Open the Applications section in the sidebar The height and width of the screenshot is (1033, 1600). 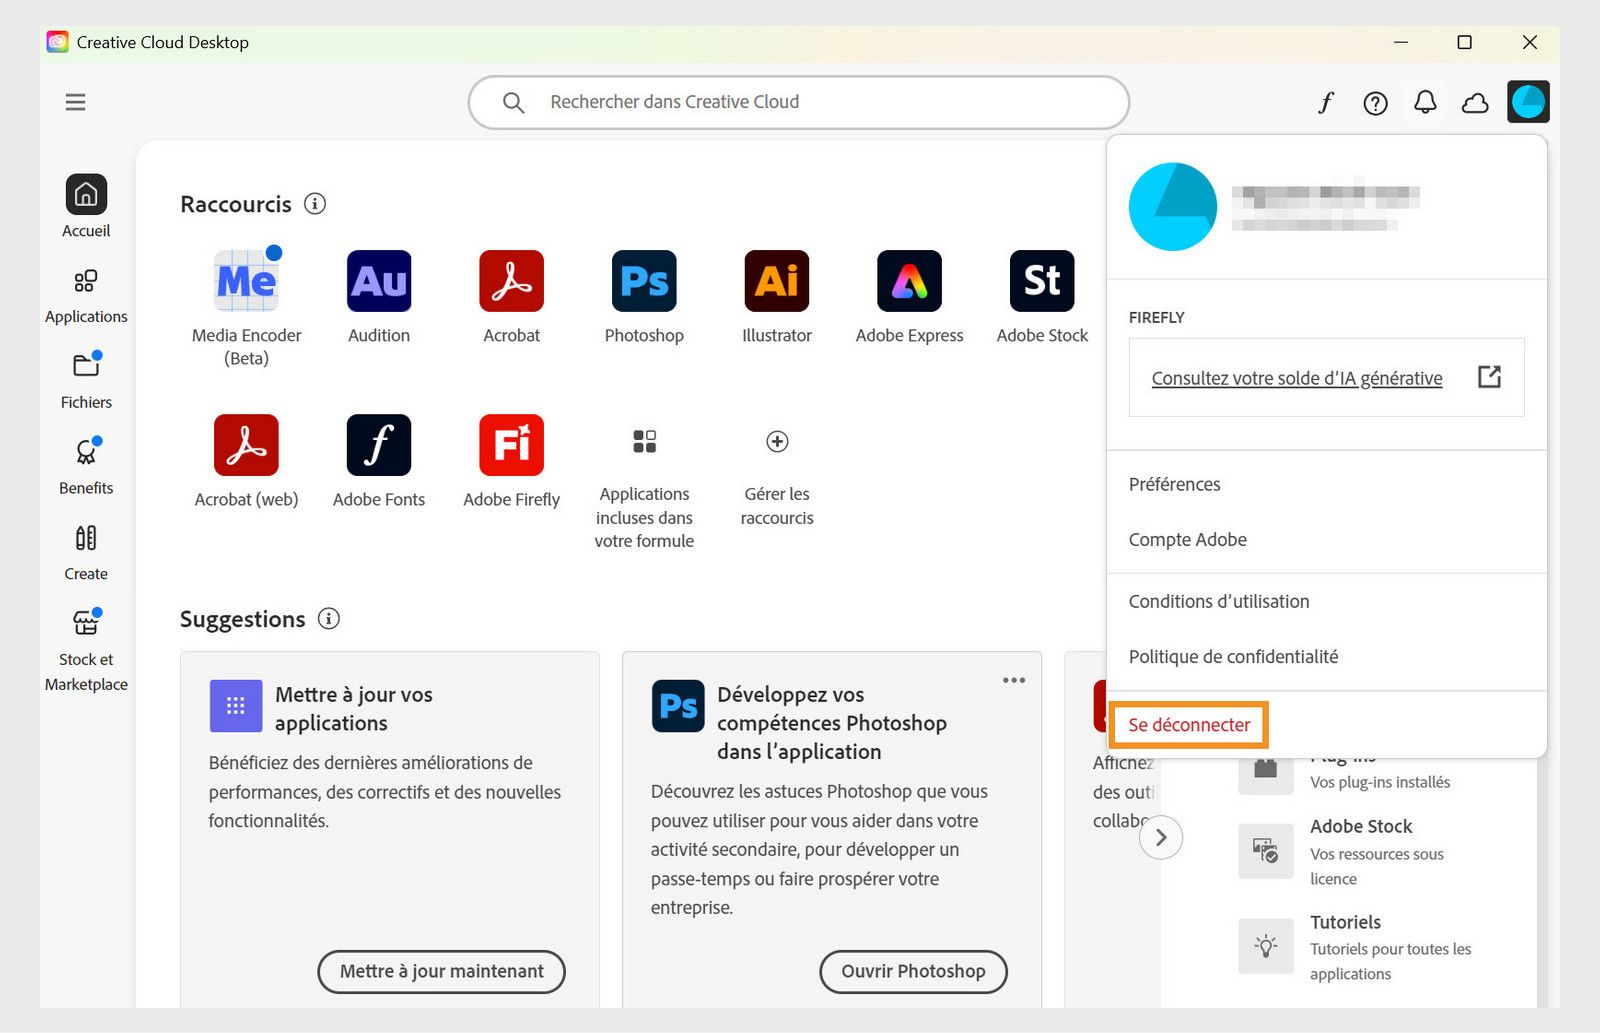coord(86,295)
